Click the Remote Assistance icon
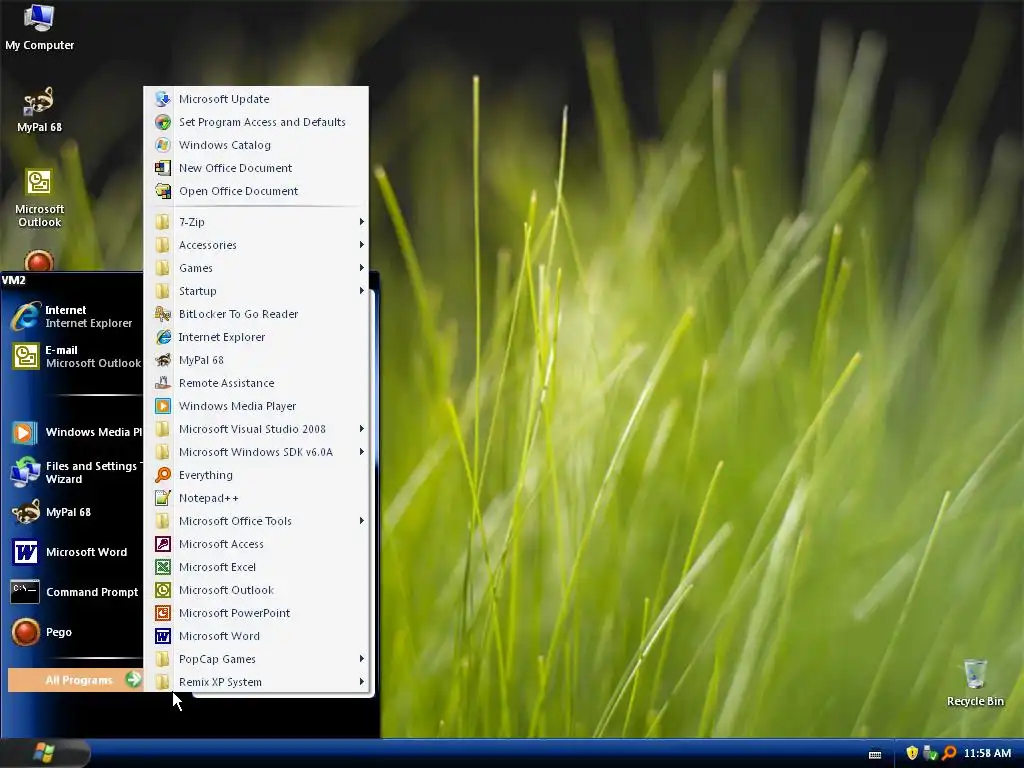The width and height of the screenshot is (1024, 768). pyautogui.click(x=163, y=383)
